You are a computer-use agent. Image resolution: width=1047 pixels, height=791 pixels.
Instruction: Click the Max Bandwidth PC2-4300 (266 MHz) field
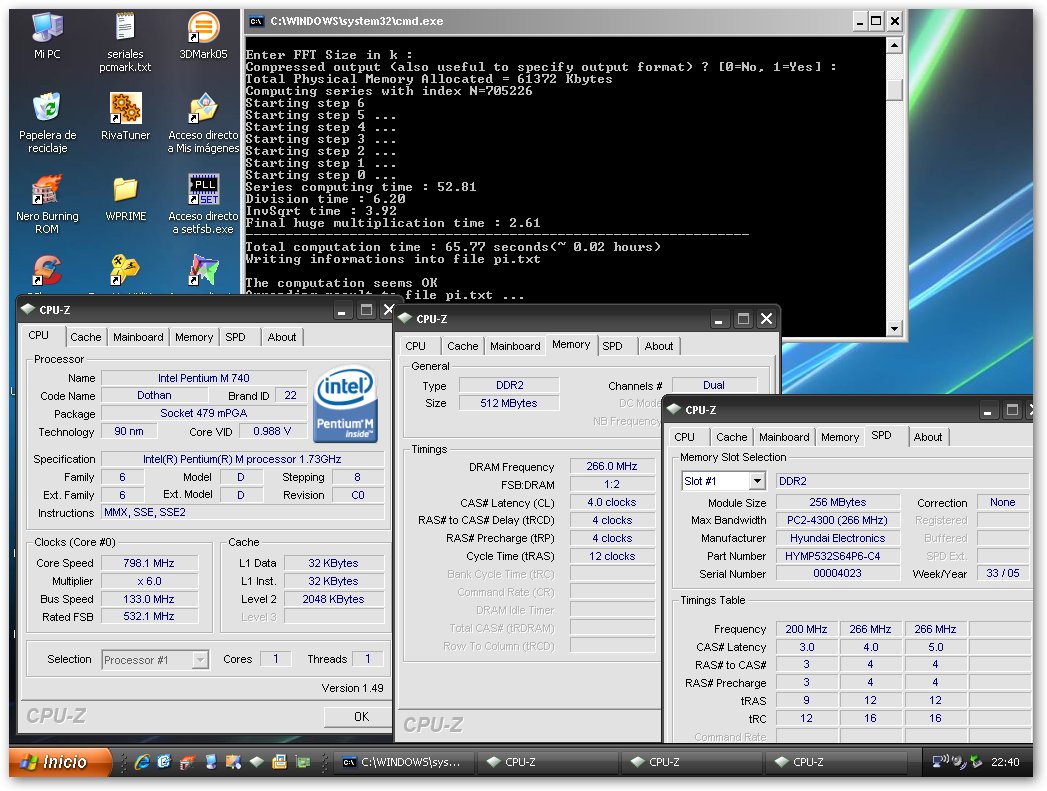[x=837, y=520]
